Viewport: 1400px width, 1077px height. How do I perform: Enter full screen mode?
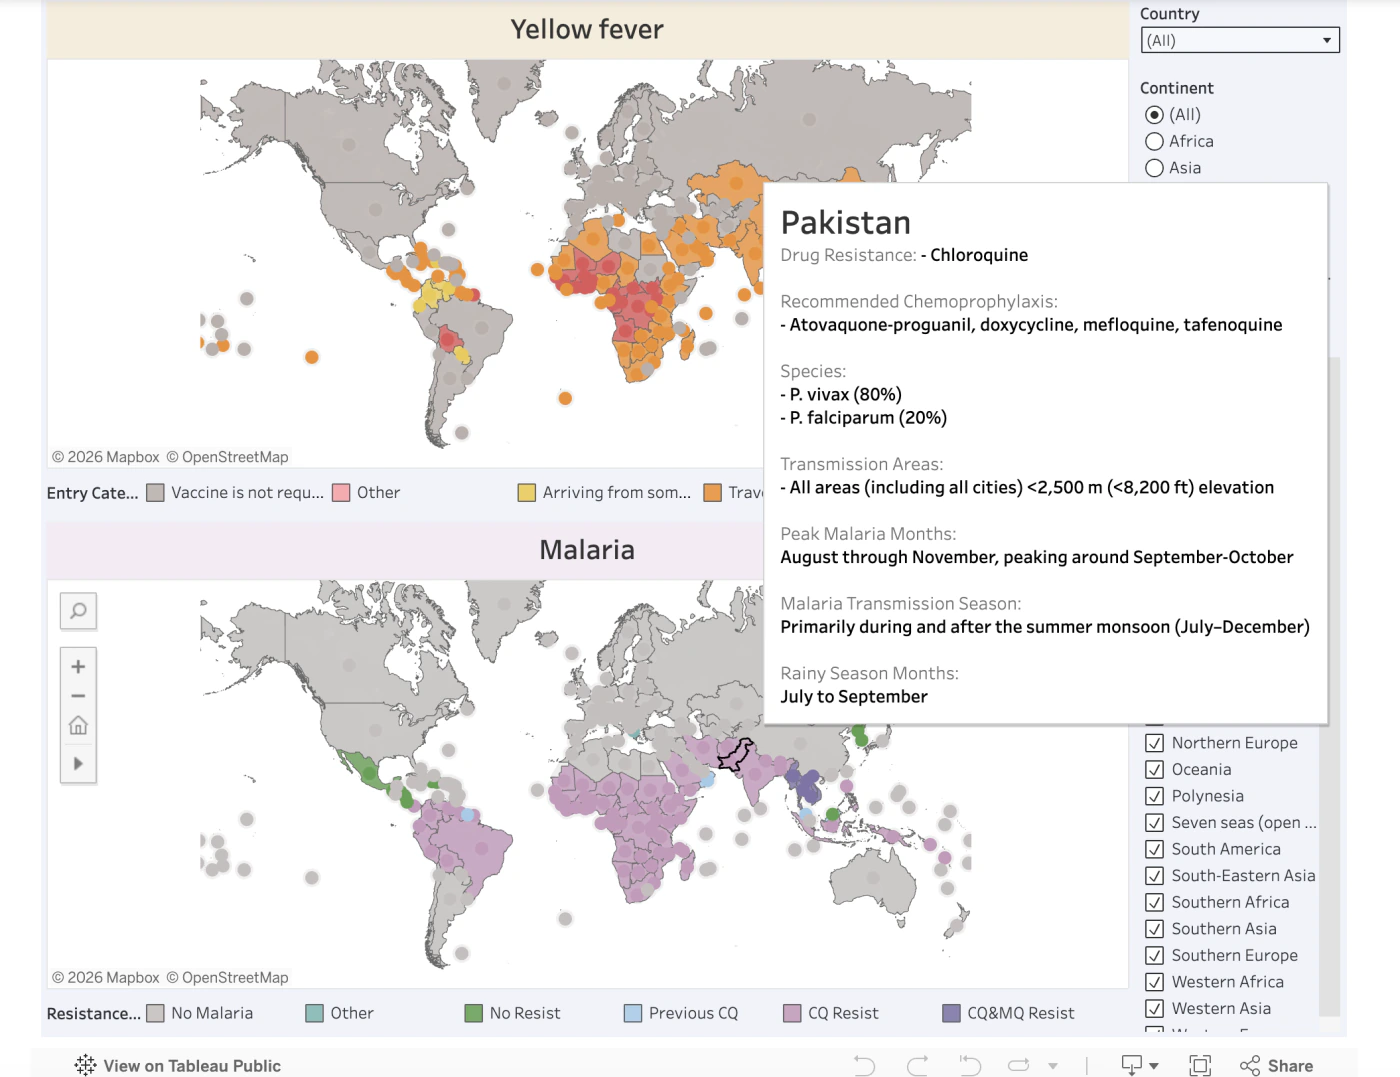[x=1200, y=1066]
